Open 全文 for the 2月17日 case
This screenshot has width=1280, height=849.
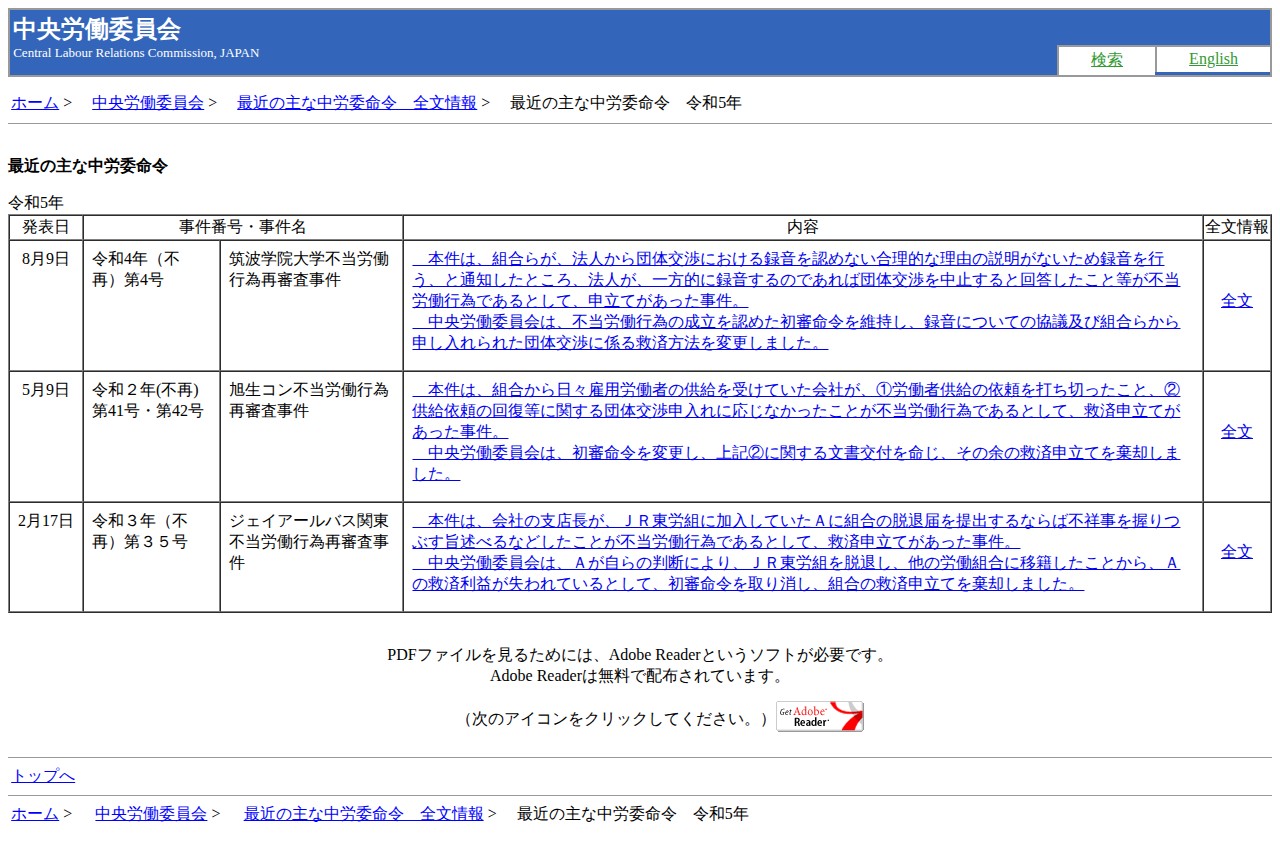tap(1237, 552)
